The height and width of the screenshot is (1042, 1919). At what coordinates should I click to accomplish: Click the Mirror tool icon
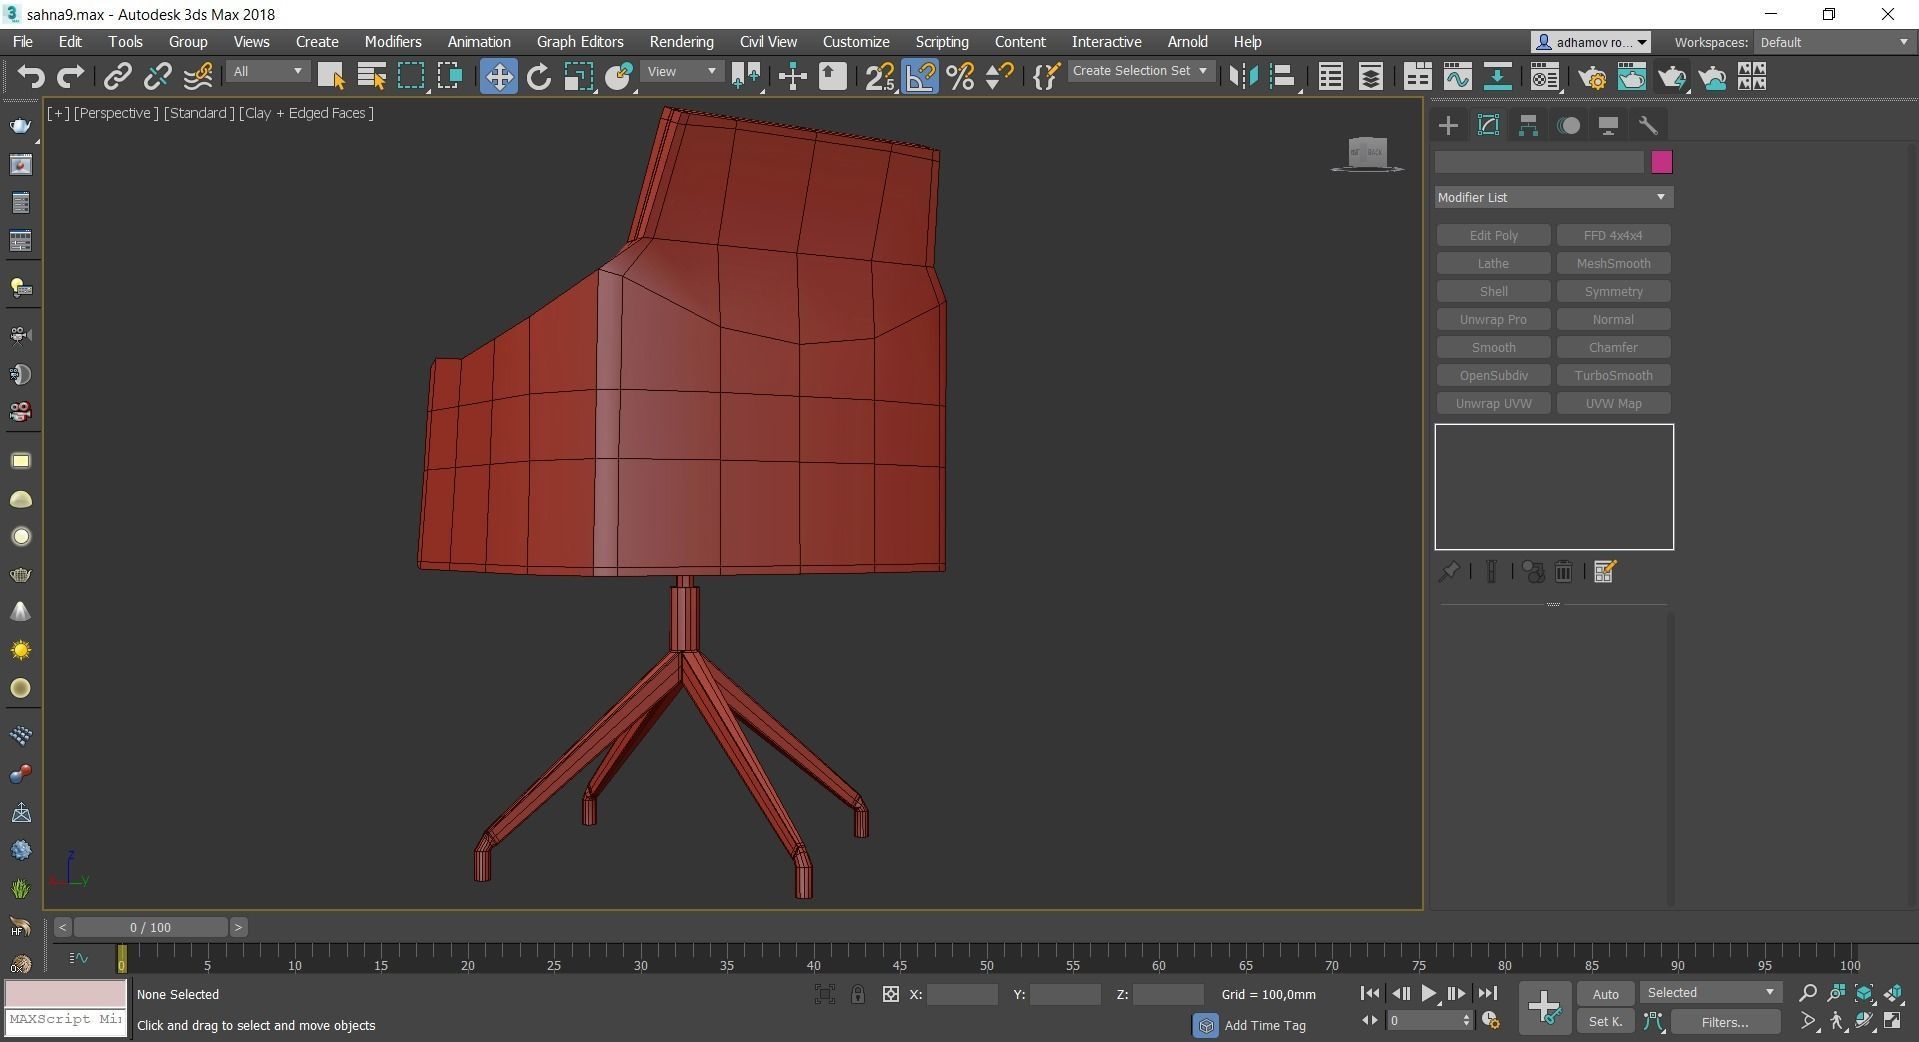tap(1243, 77)
